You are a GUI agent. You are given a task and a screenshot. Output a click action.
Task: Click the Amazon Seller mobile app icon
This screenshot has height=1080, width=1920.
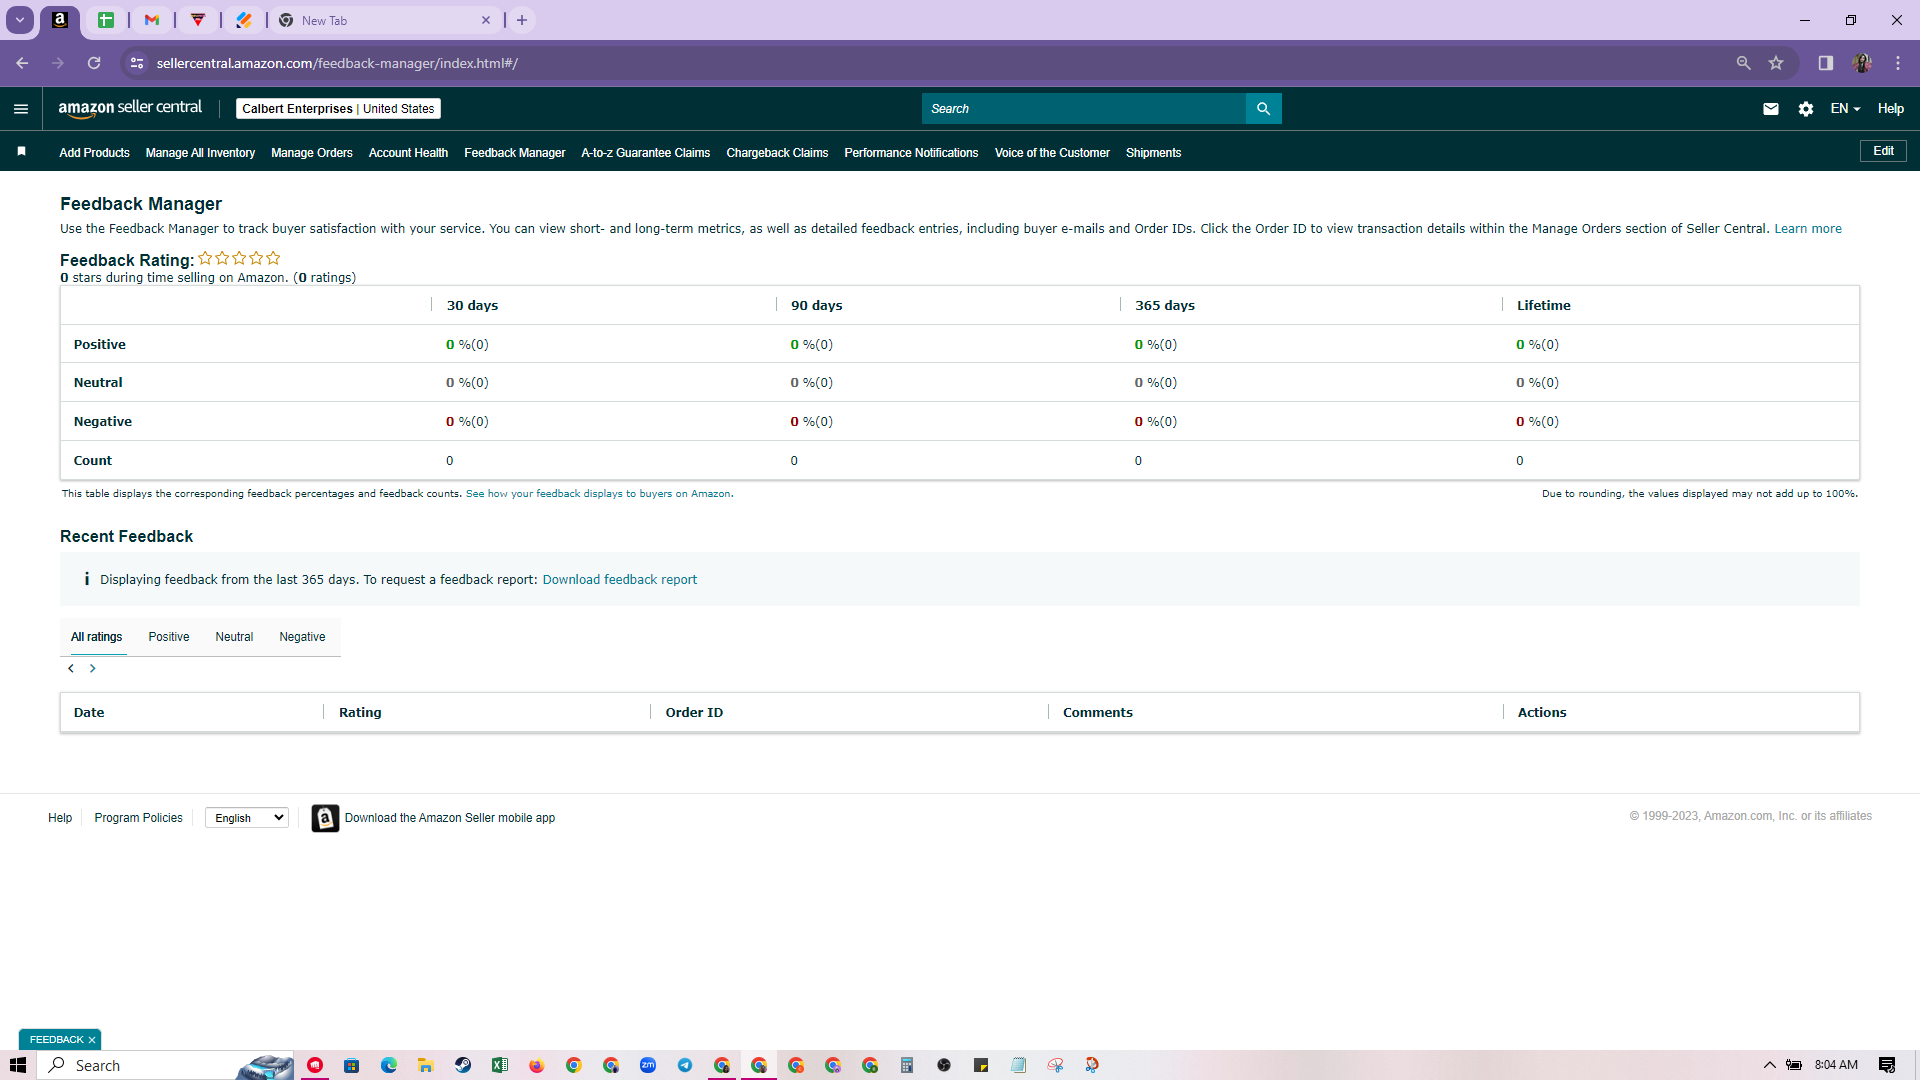(x=325, y=818)
